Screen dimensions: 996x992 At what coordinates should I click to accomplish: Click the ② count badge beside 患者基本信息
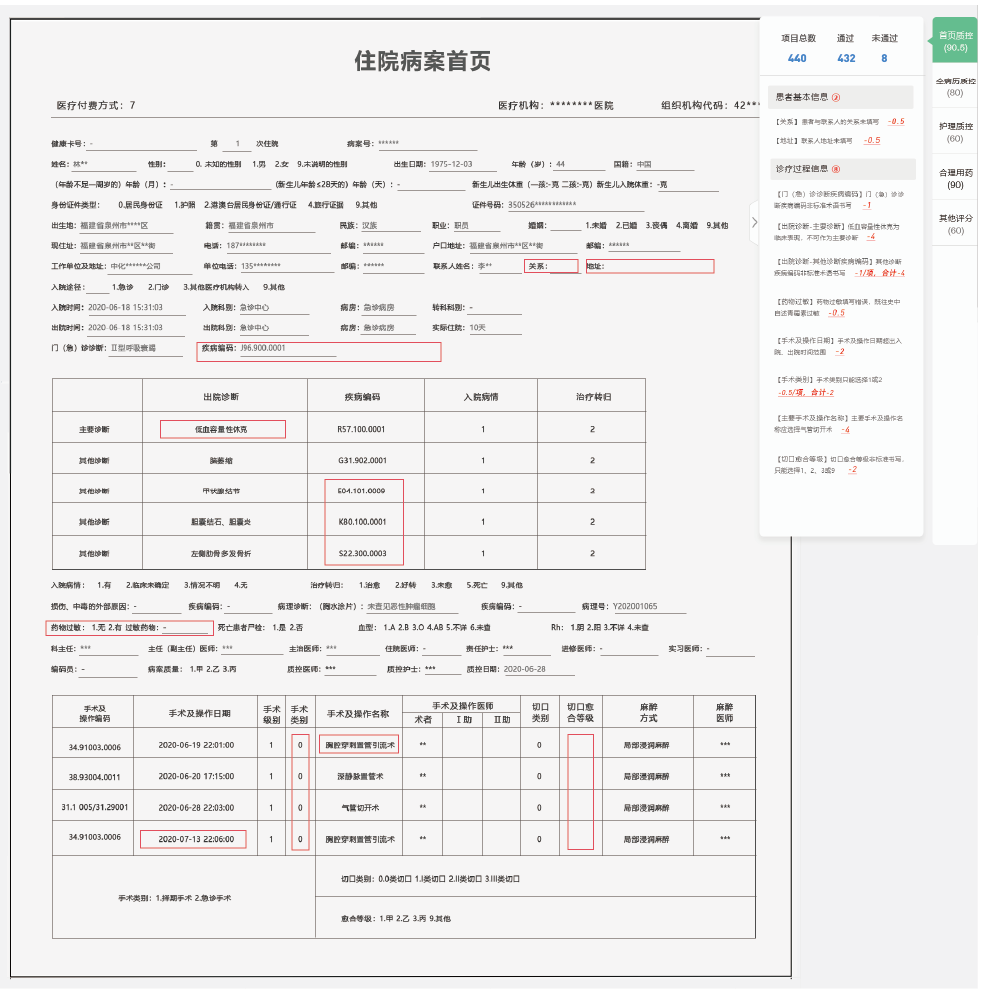point(836,97)
